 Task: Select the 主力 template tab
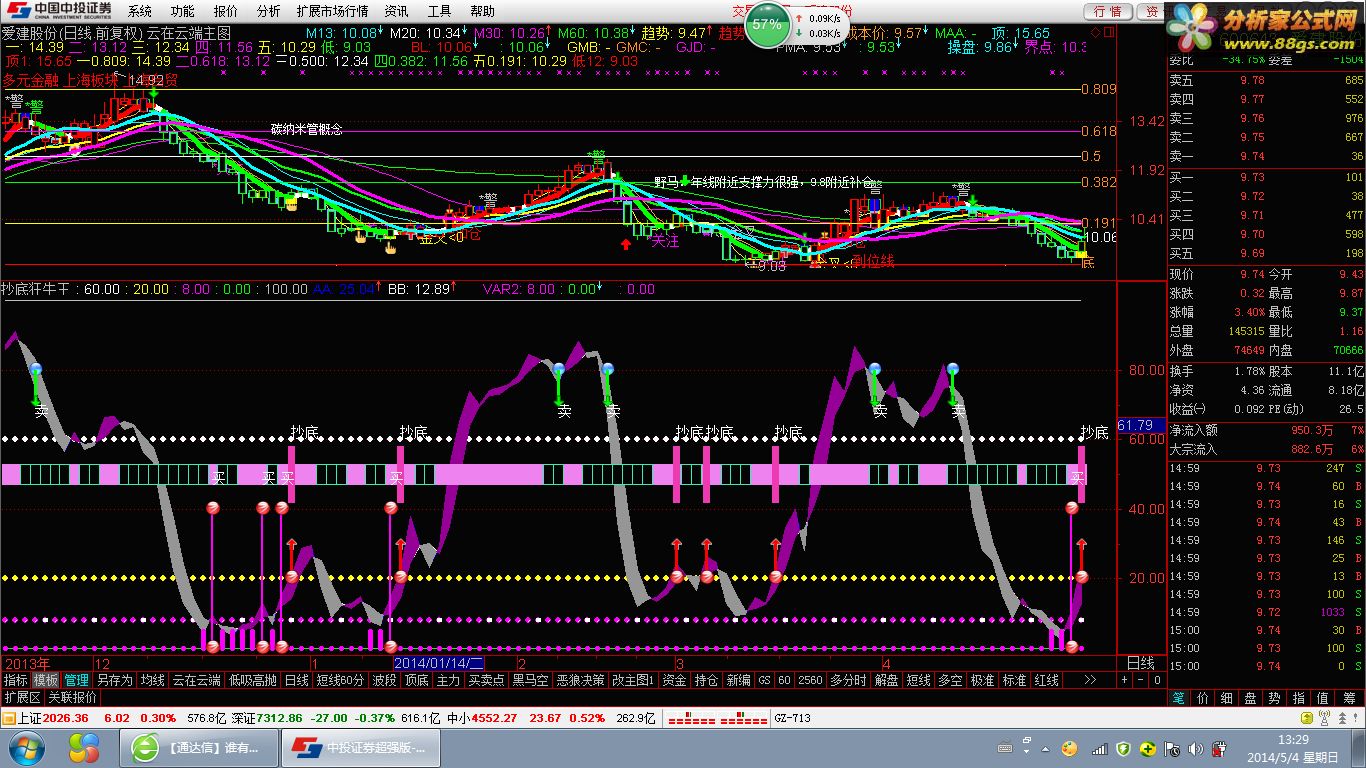tap(448, 680)
